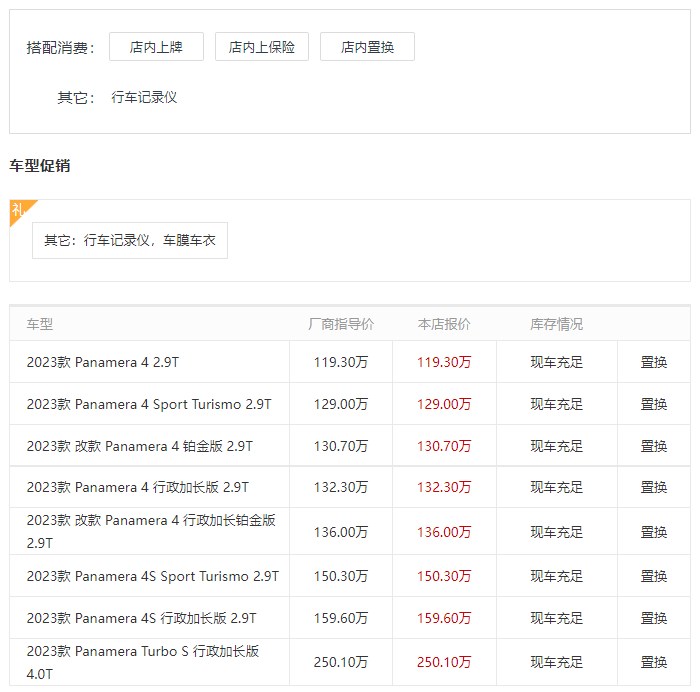This screenshot has height=692, width=700.
Task: Click the 店内上保险 button
Action: (x=262, y=47)
